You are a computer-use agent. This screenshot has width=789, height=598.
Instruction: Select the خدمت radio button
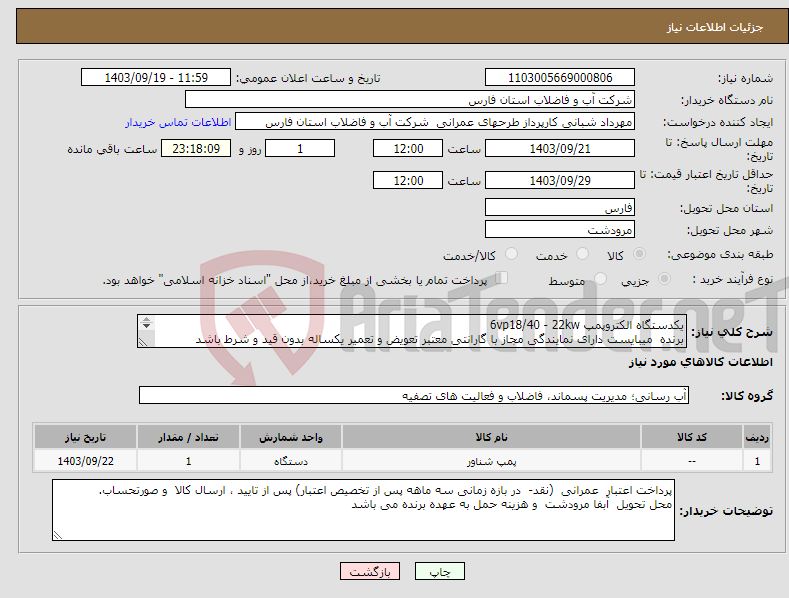582,254
